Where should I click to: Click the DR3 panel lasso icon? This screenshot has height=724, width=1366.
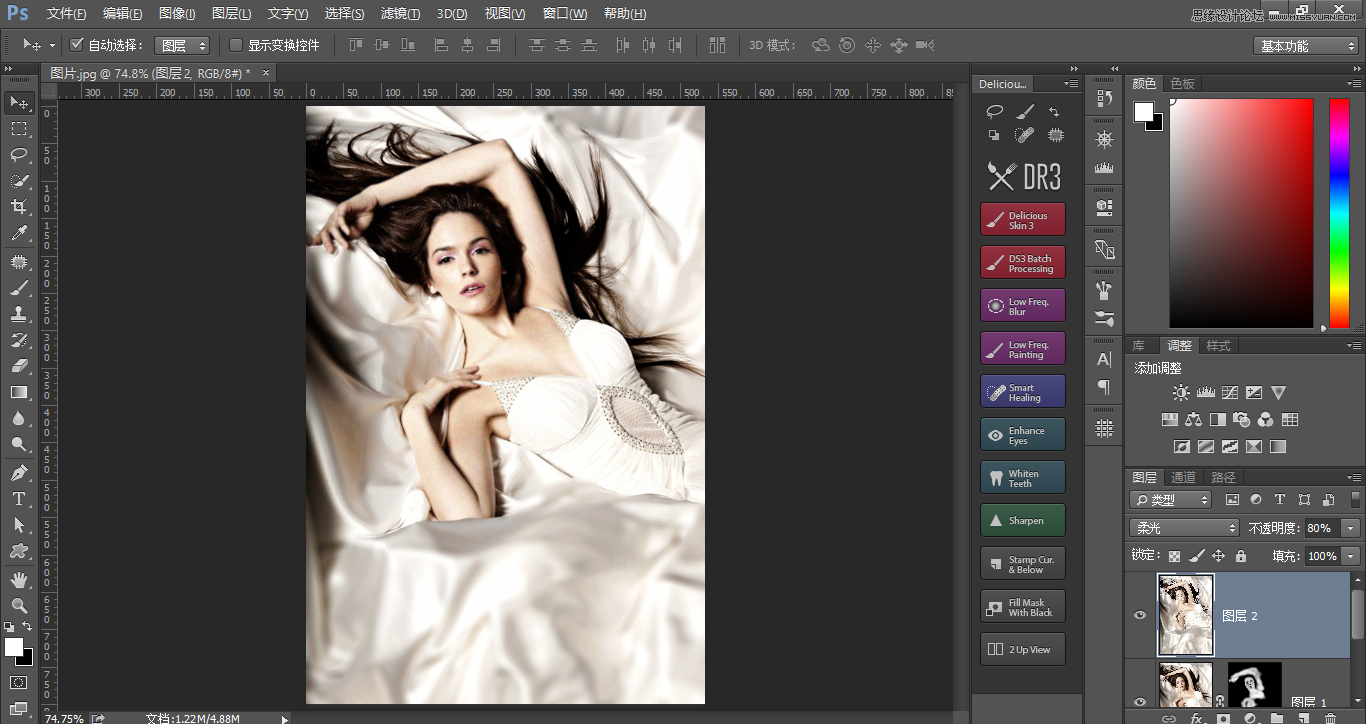click(x=995, y=111)
